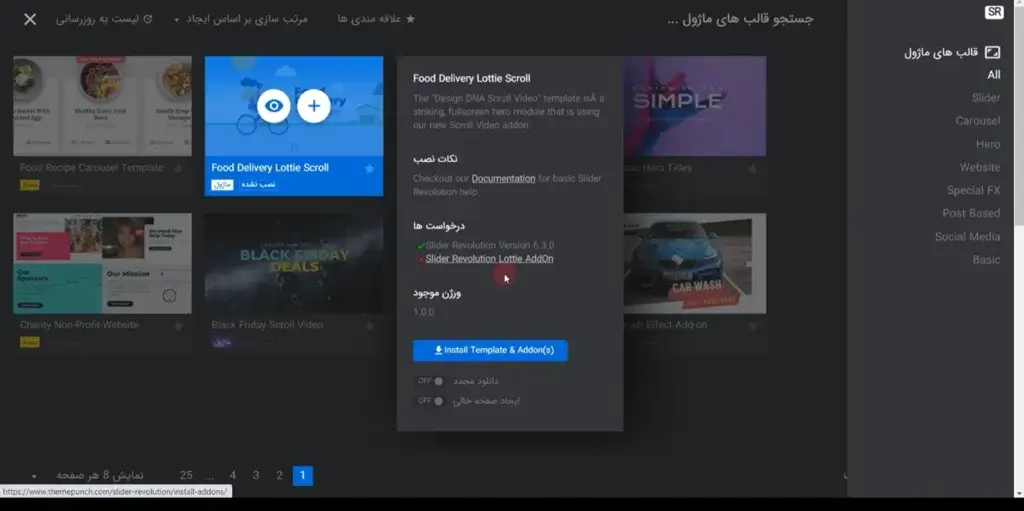Select the All category

tap(993, 74)
